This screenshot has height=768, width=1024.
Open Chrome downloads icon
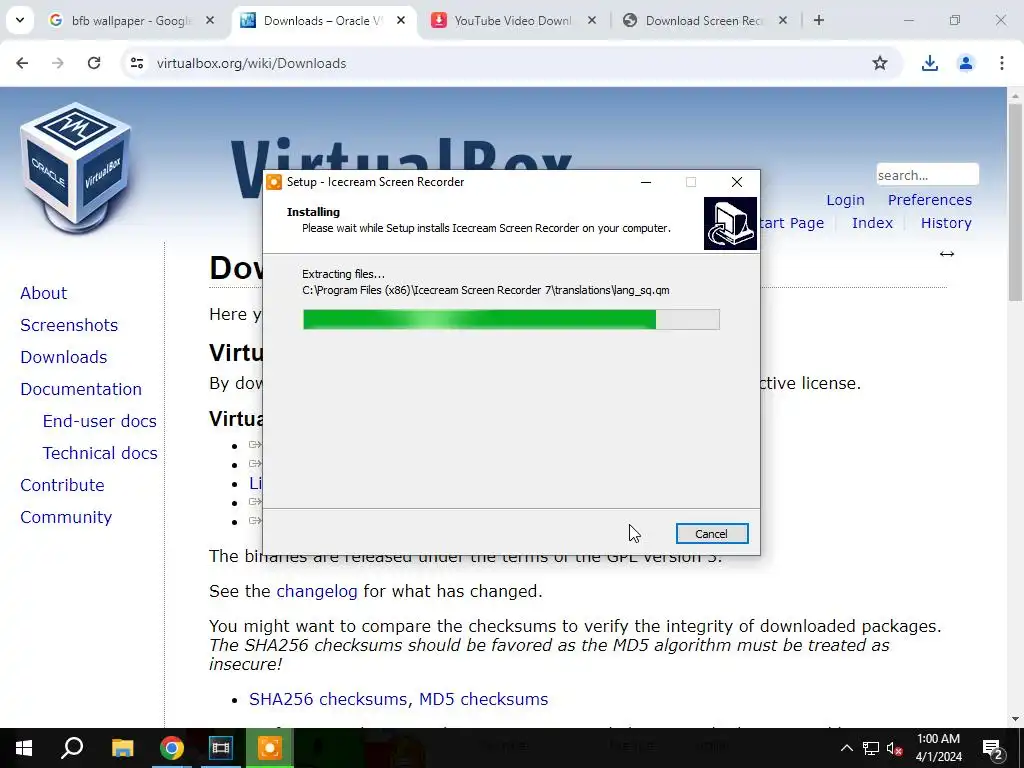929,63
